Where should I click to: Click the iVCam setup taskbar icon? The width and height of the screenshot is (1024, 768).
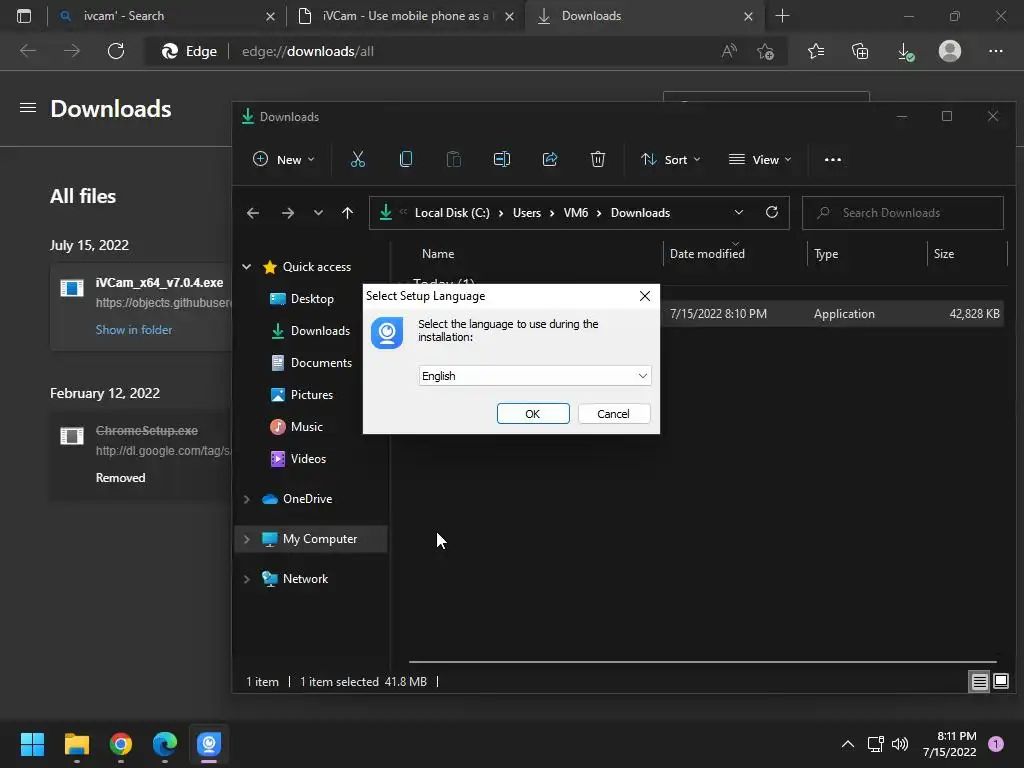(x=209, y=744)
